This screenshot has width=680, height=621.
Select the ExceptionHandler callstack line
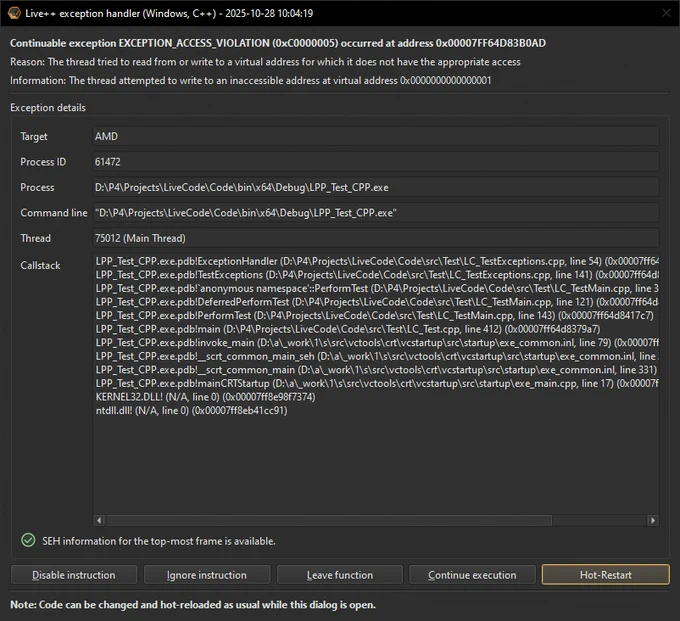(x=377, y=261)
